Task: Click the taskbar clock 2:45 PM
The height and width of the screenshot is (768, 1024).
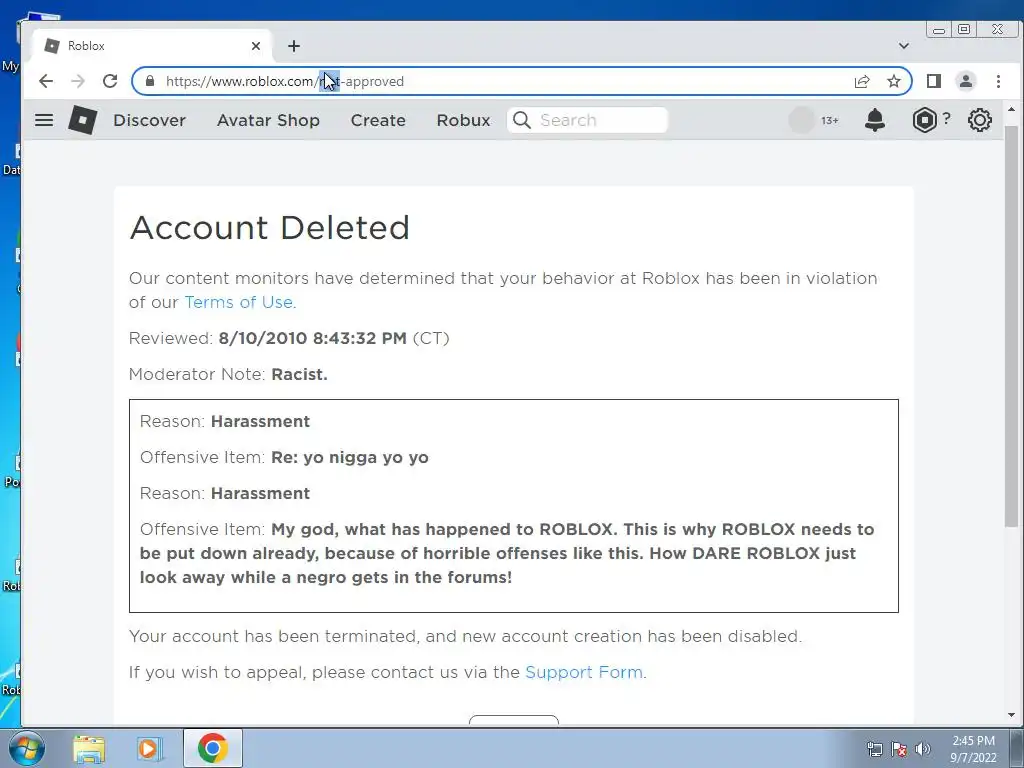Action: coord(973,741)
